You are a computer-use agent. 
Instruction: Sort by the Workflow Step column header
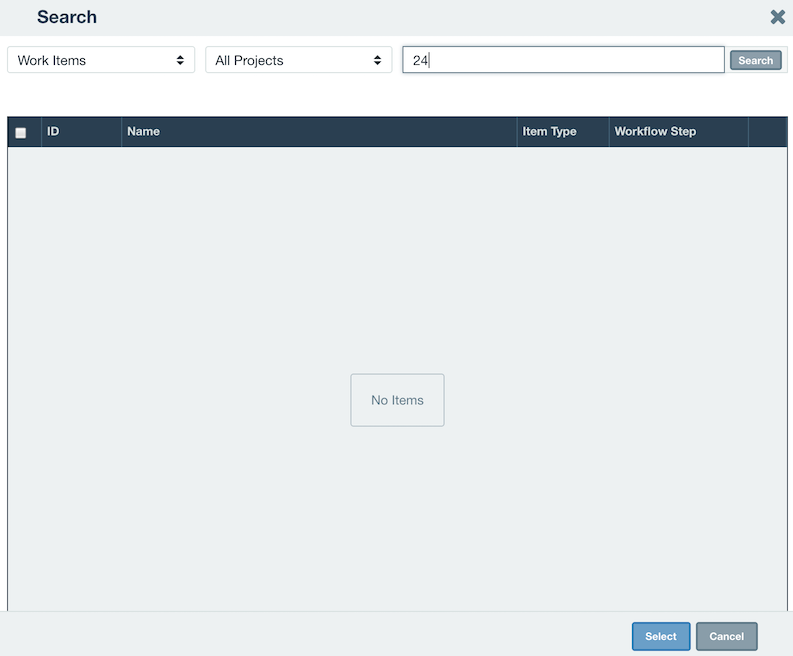pos(679,132)
